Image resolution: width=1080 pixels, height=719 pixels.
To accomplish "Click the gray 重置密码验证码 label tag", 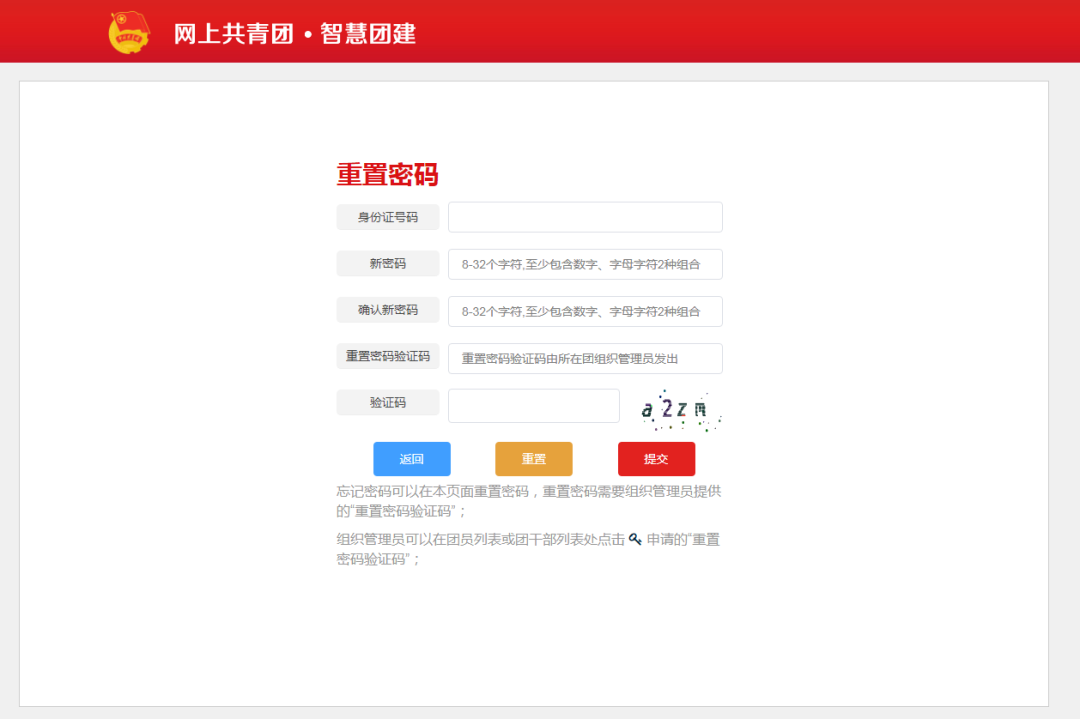I will 388,356.
